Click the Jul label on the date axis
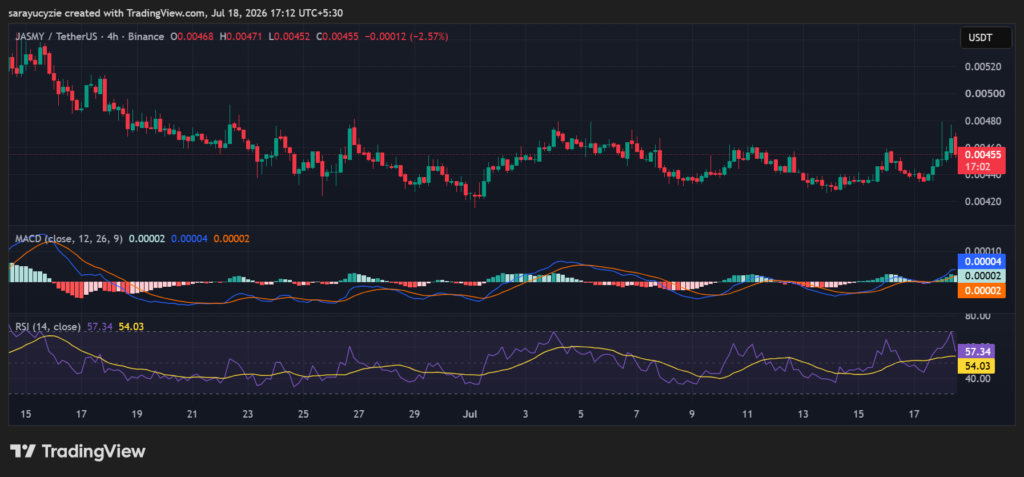Viewport: 1024px width, 477px height. [470, 414]
